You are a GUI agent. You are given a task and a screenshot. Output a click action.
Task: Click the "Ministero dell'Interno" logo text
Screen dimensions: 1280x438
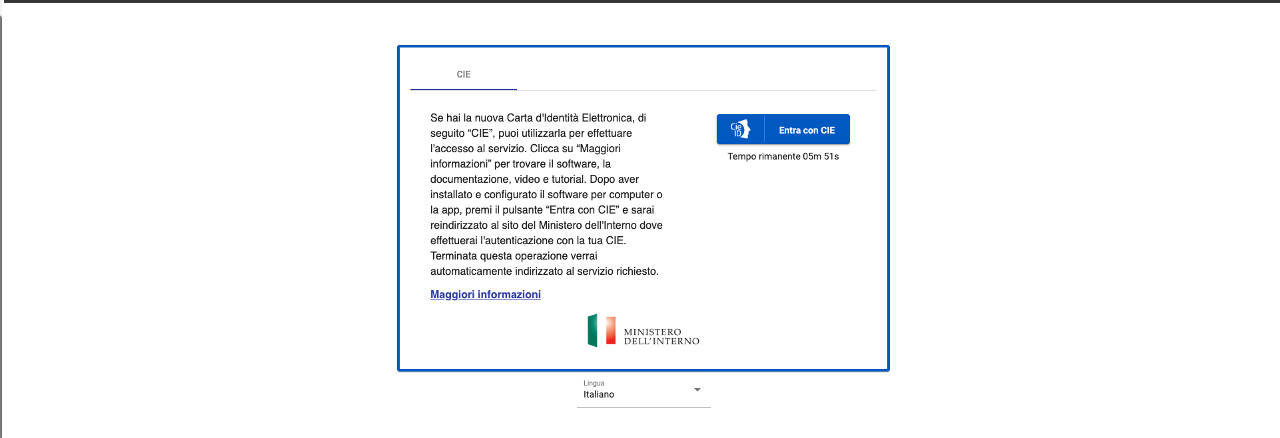[661, 335]
